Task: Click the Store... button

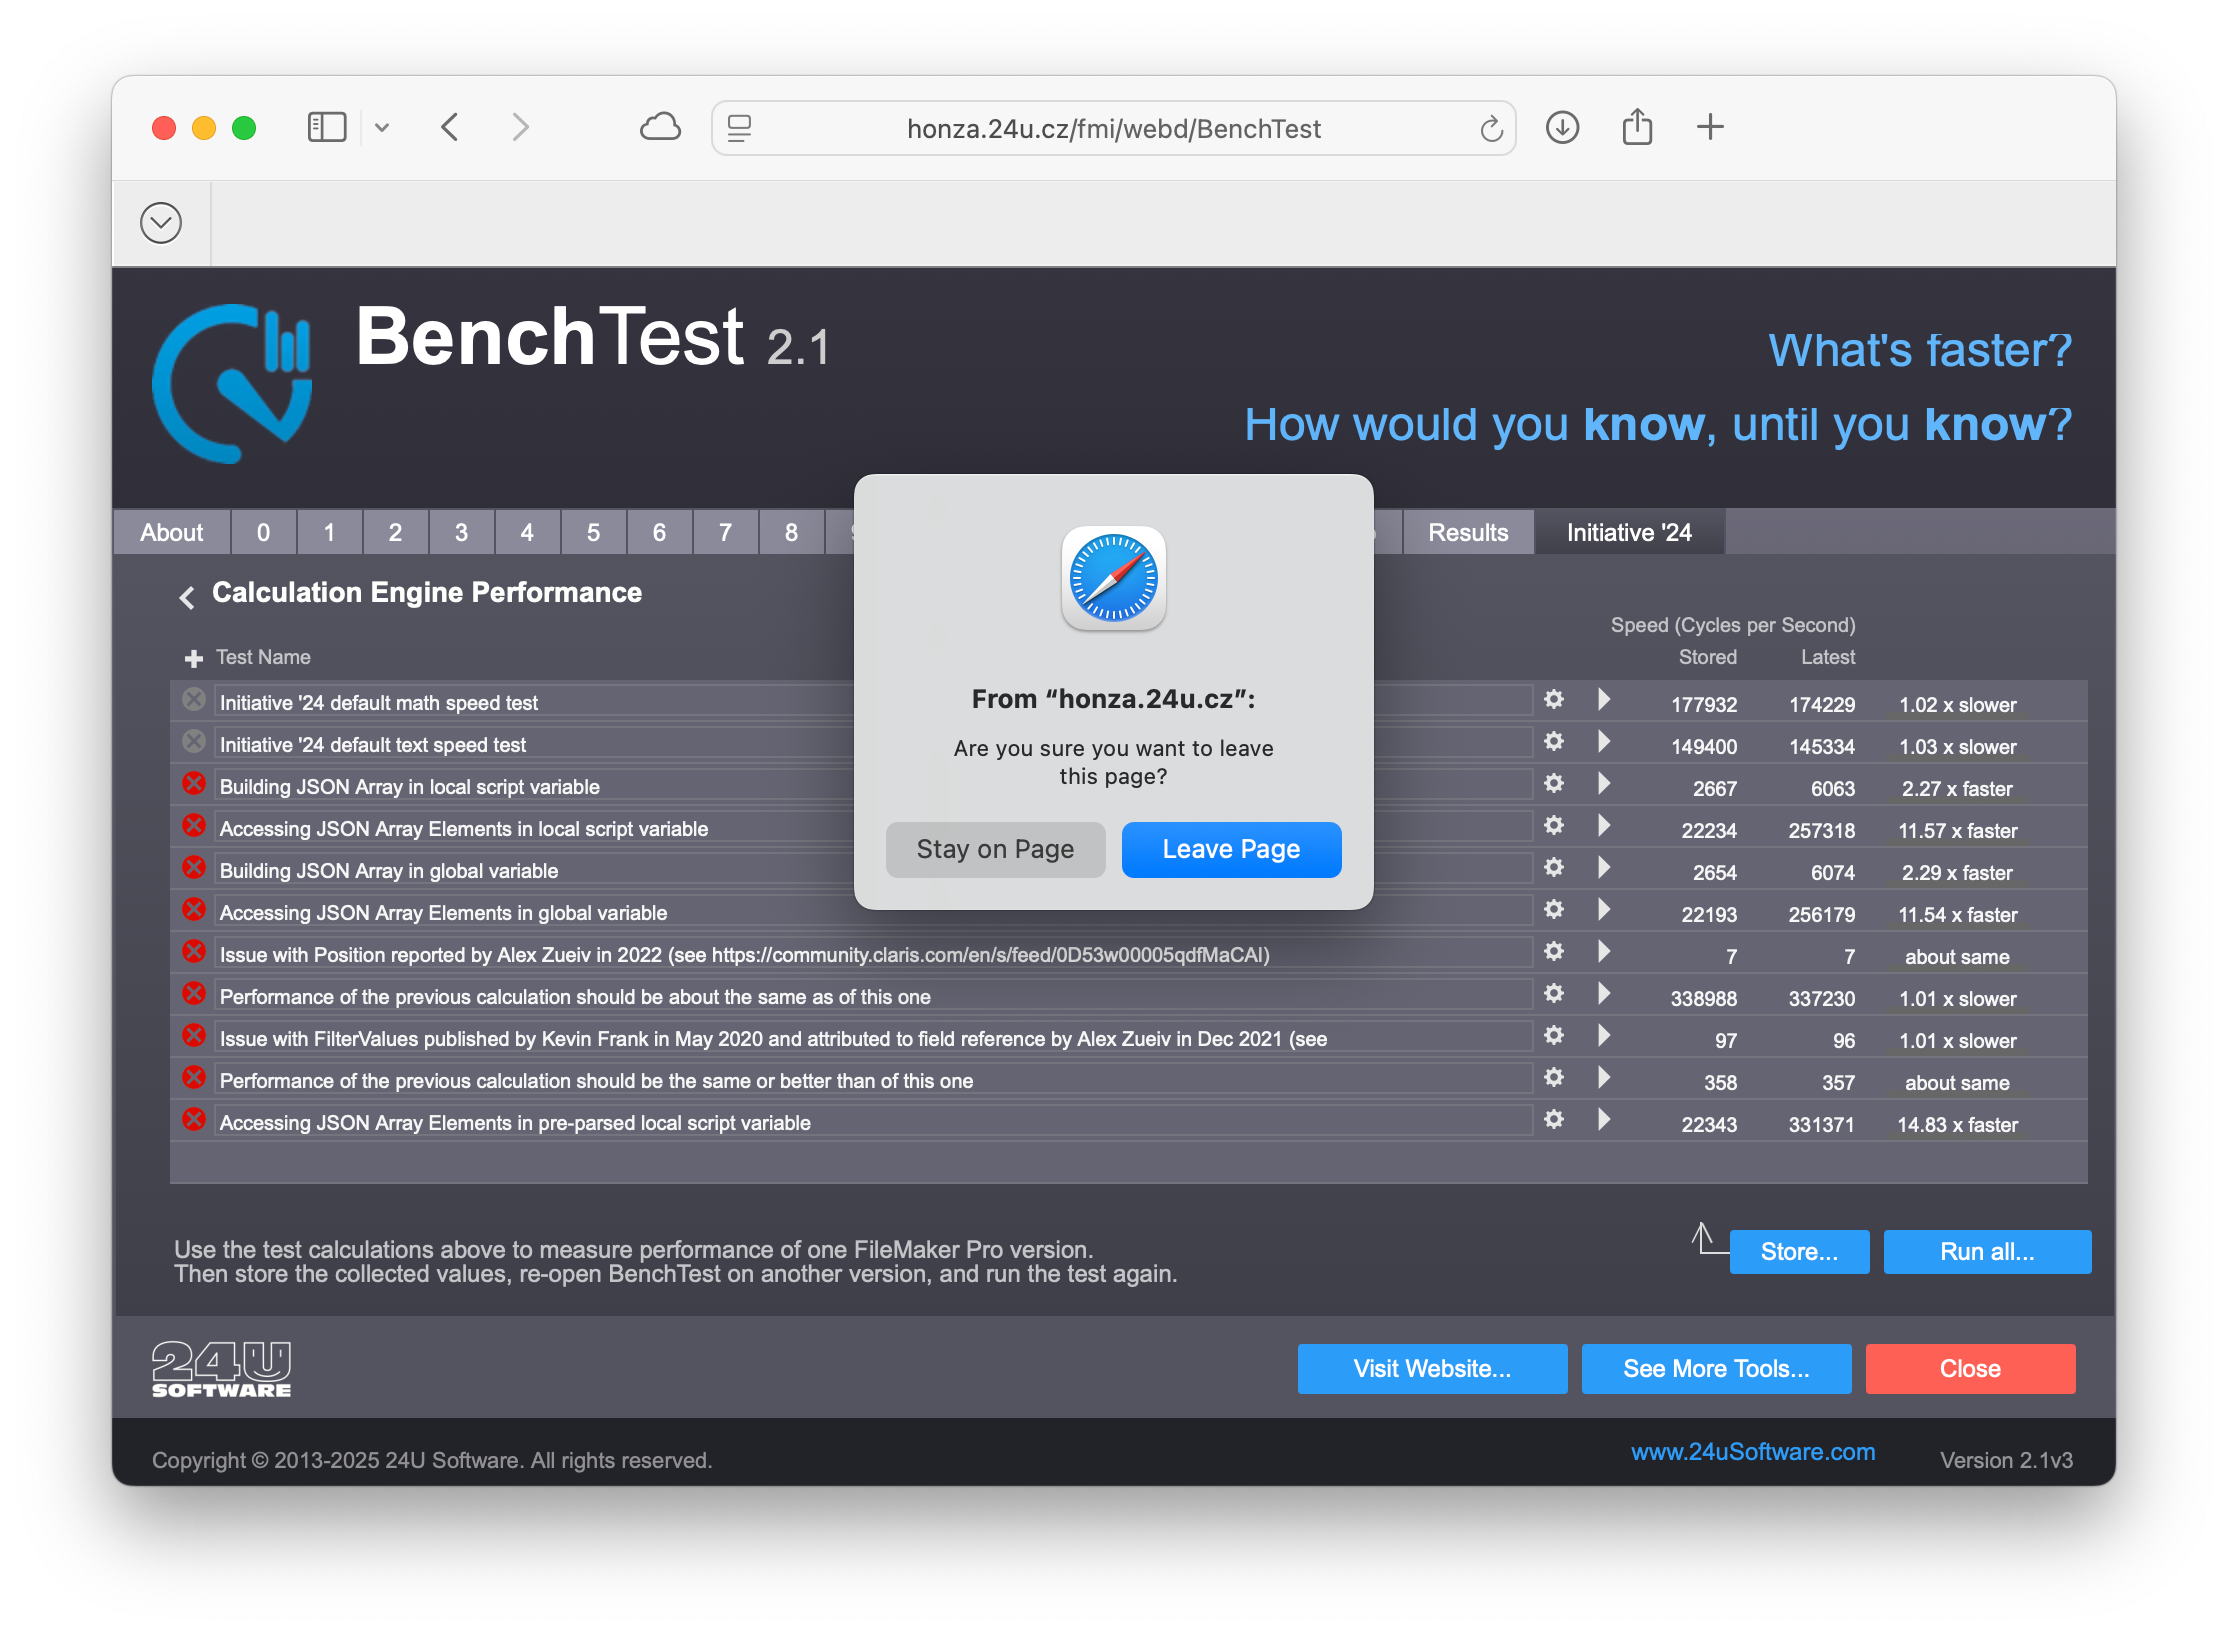Action: tap(1798, 1252)
